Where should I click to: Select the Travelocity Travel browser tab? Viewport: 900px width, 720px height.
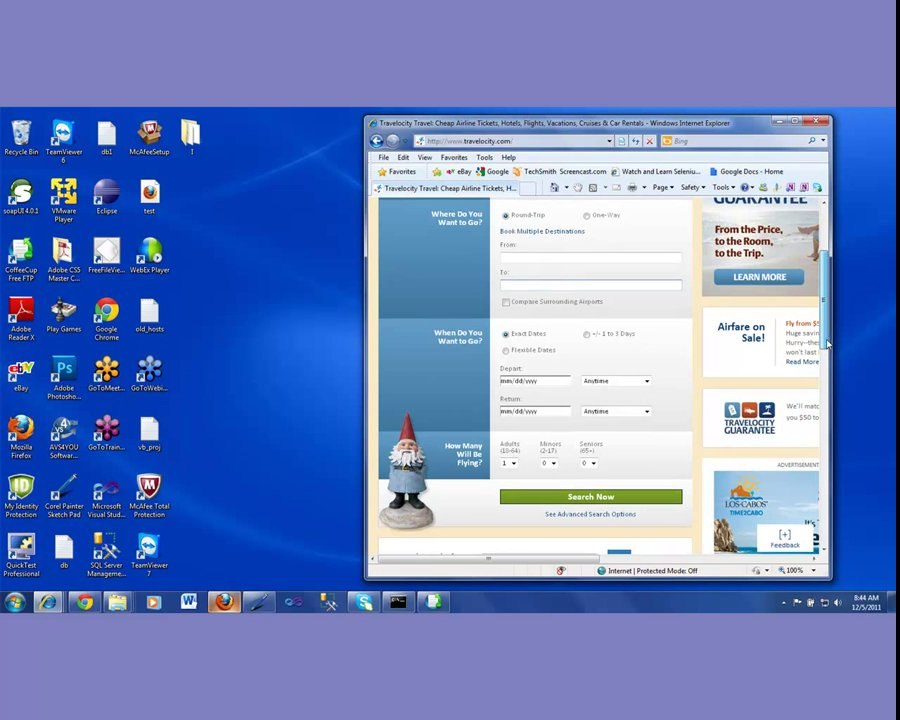point(447,188)
